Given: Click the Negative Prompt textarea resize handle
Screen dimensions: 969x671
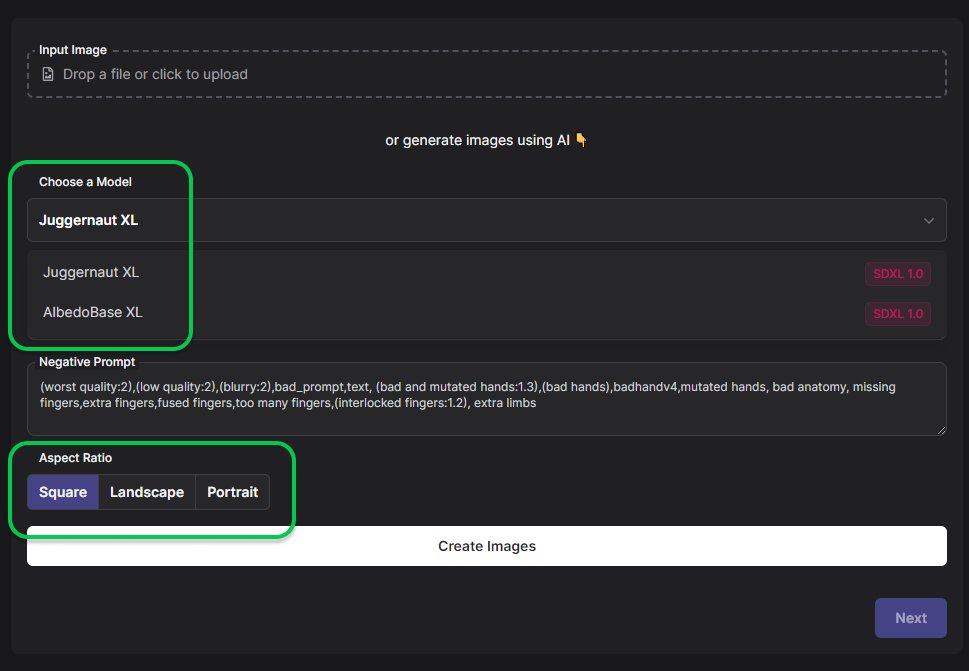Looking at the screenshot, I should [x=941, y=430].
